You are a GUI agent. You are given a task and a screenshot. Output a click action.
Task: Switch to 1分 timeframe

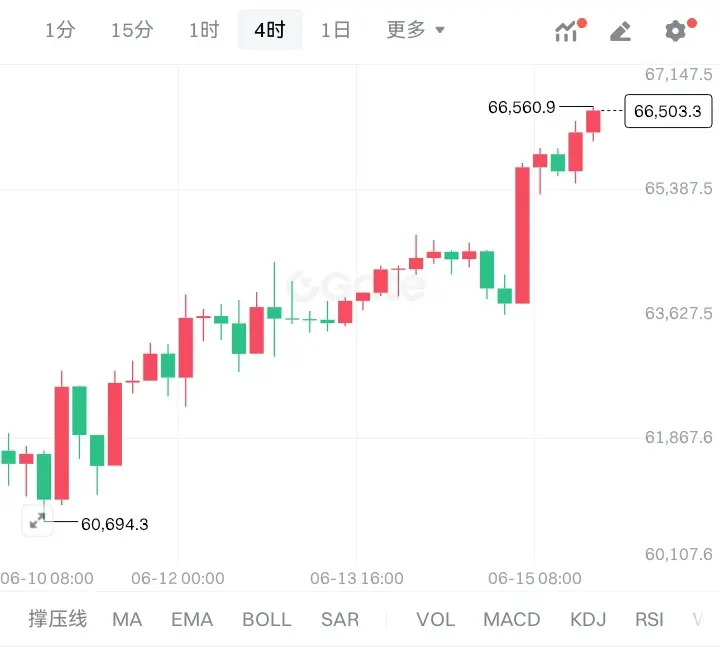click(x=60, y=30)
